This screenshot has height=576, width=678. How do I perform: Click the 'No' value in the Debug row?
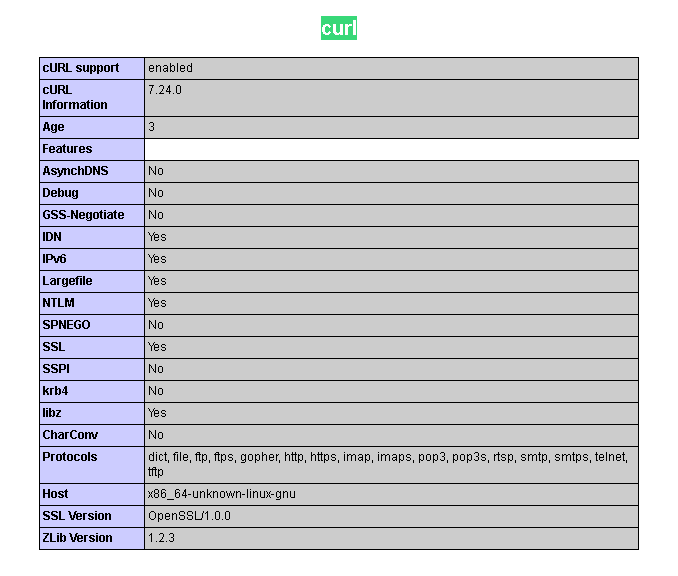(156, 193)
